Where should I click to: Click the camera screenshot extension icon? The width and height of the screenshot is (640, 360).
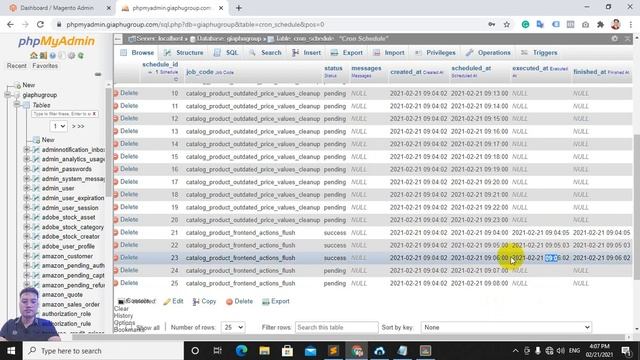[585, 24]
